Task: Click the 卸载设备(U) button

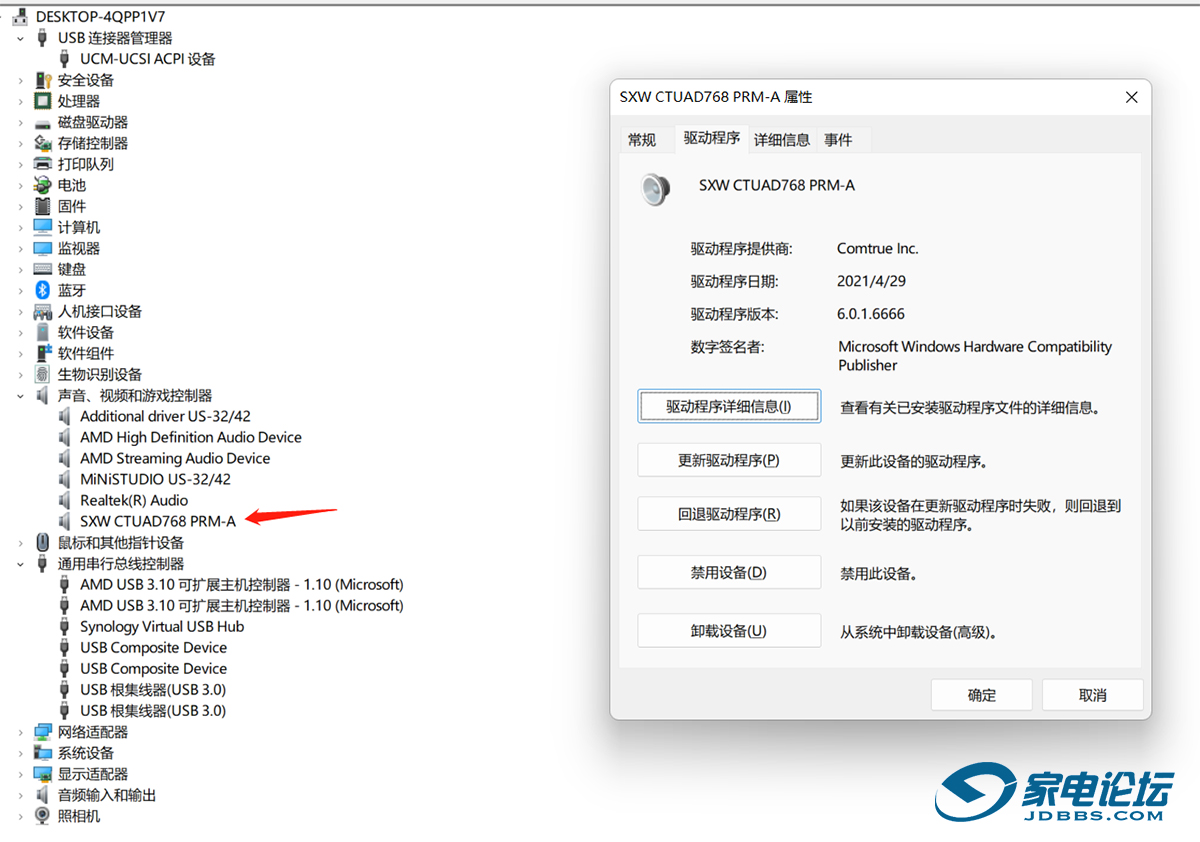Action: coord(729,631)
